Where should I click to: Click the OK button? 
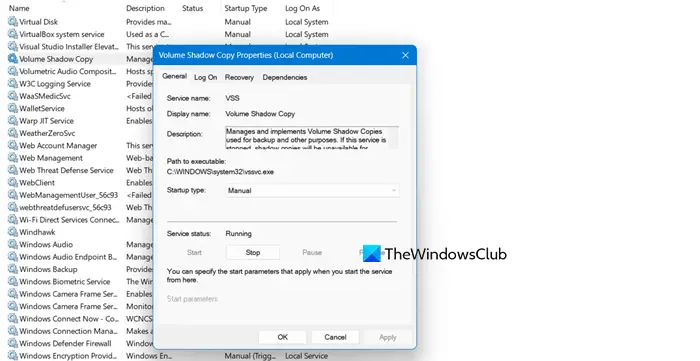tap(283, 337)
